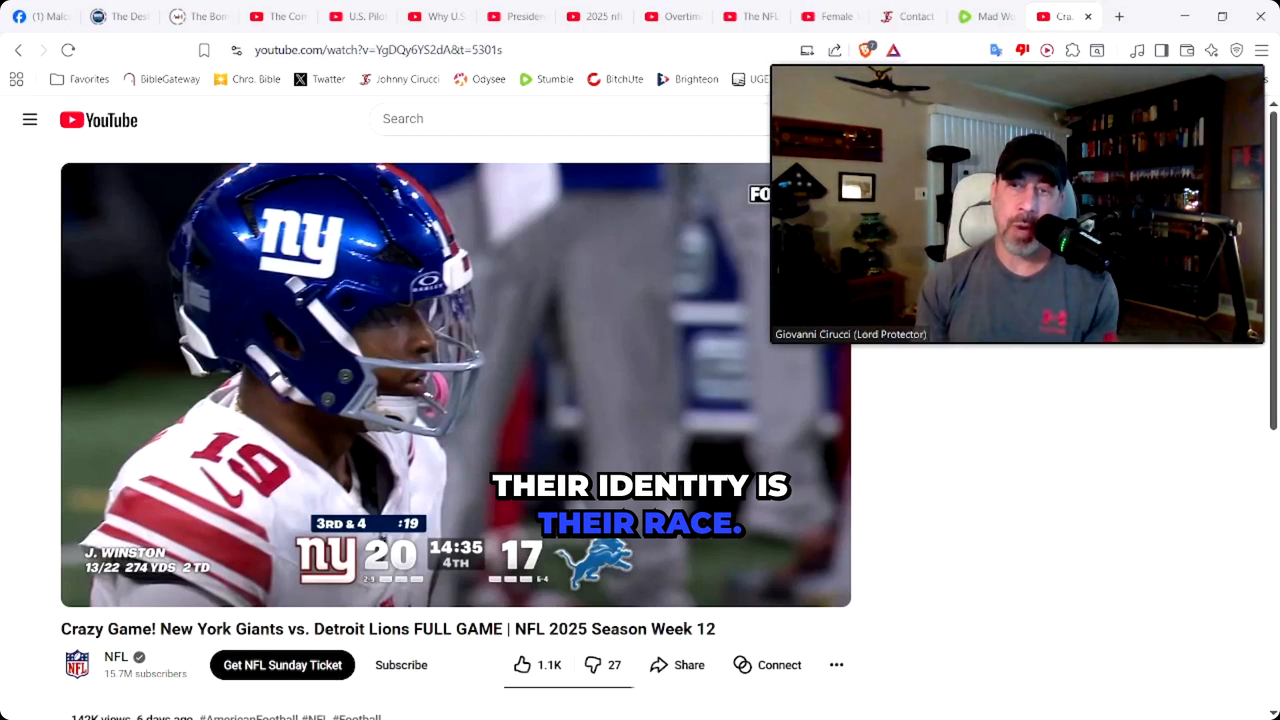1280x720 pixels.
Task: Share the video
Action: click(x=677, y=665)
